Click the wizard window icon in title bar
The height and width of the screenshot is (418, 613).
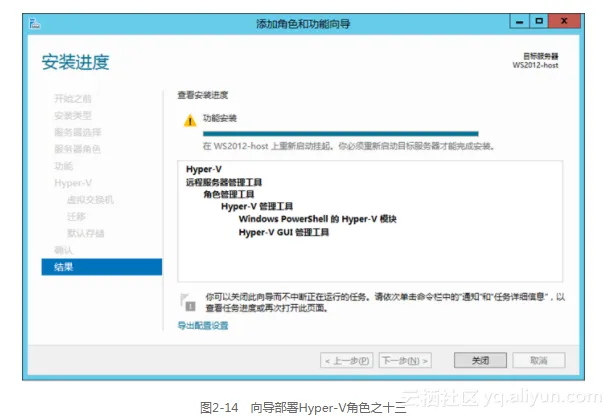[x=35, y=23]
